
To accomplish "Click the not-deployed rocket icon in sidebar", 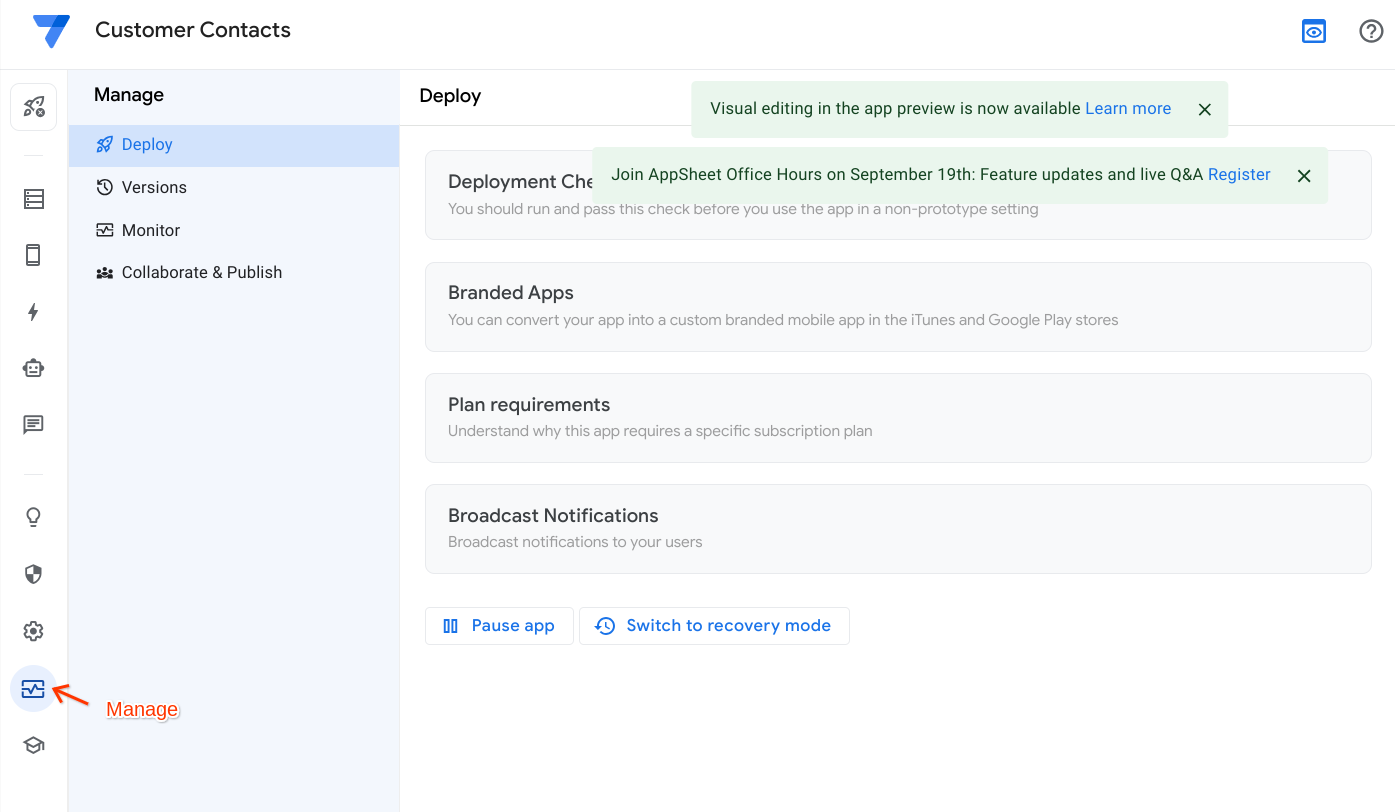I will [x=34, y=107].
